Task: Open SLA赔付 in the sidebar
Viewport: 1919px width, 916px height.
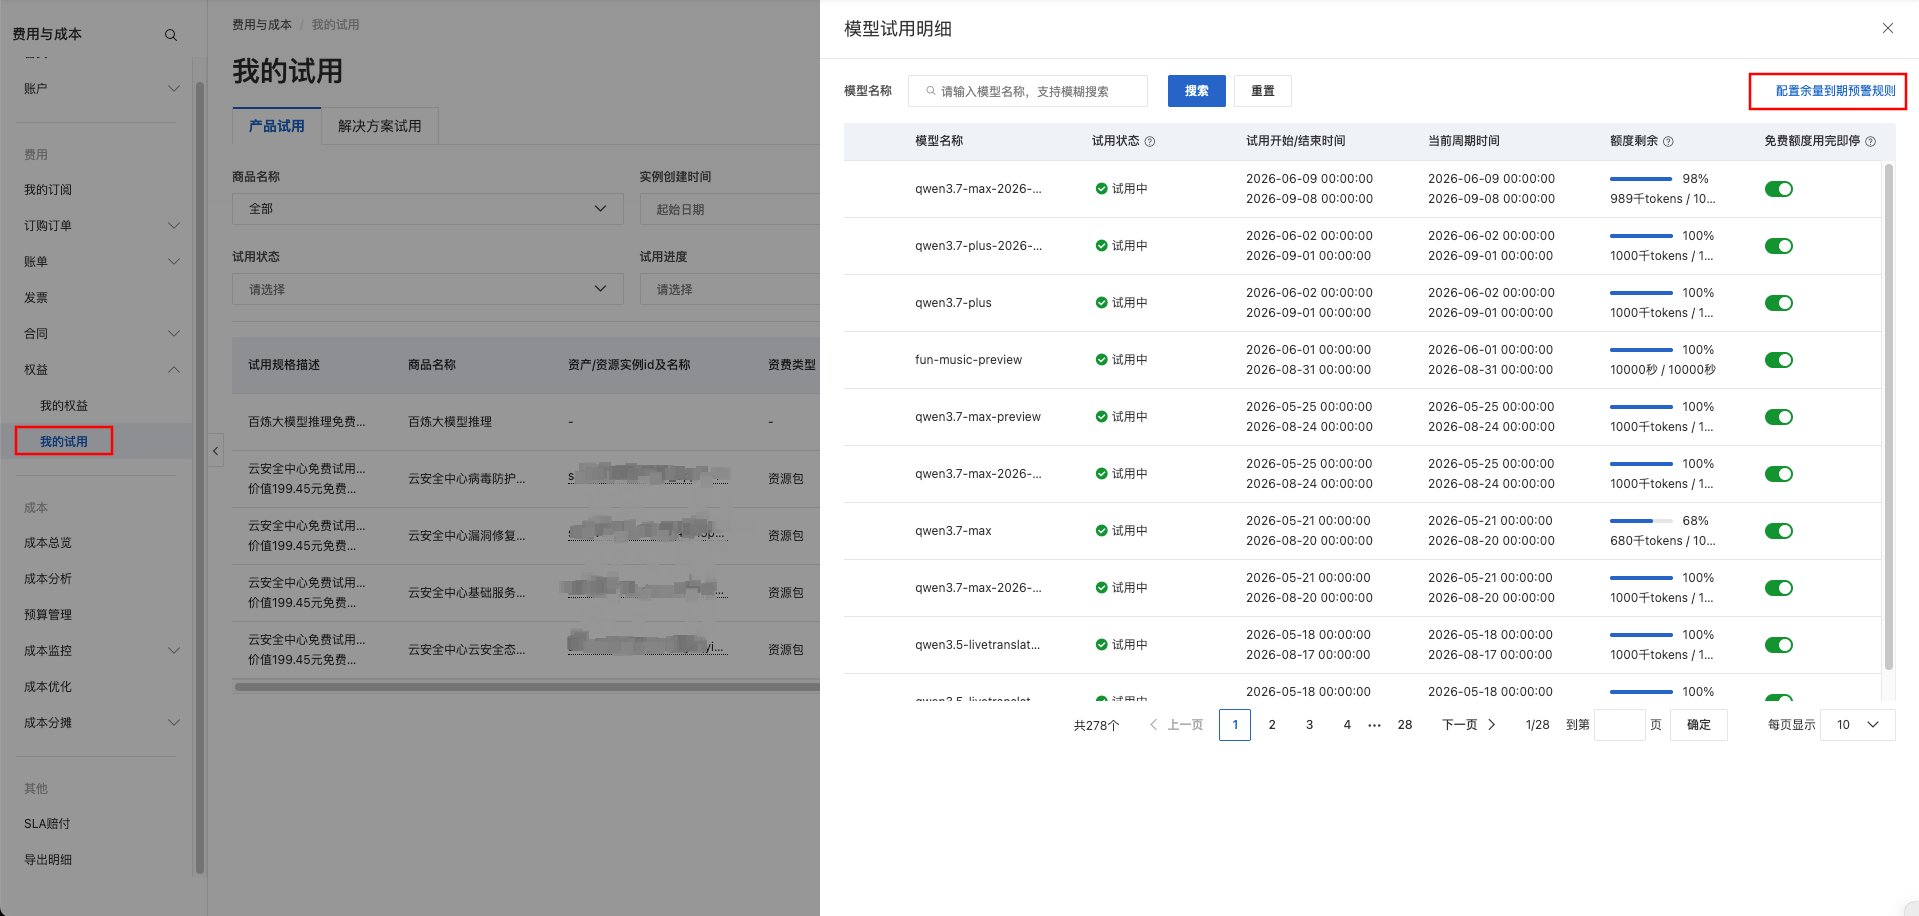Action: (x=47, y=824)
